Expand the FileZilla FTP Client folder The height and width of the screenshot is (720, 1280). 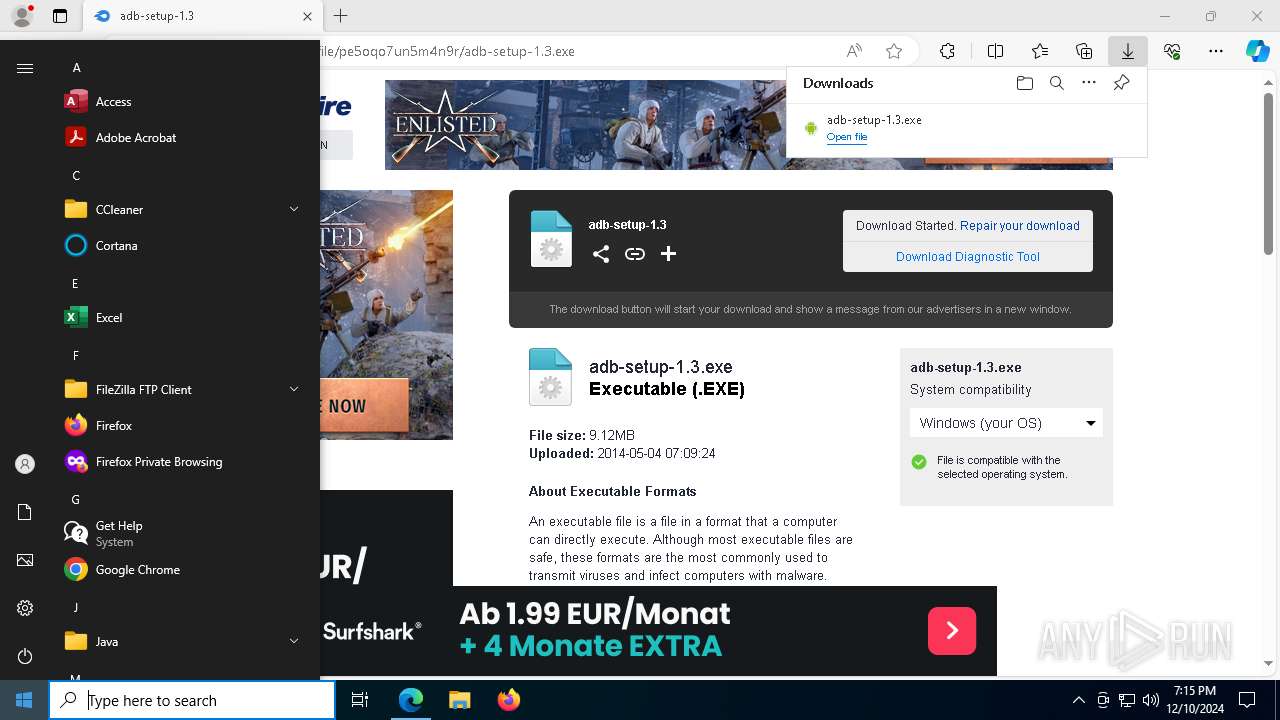180,389
